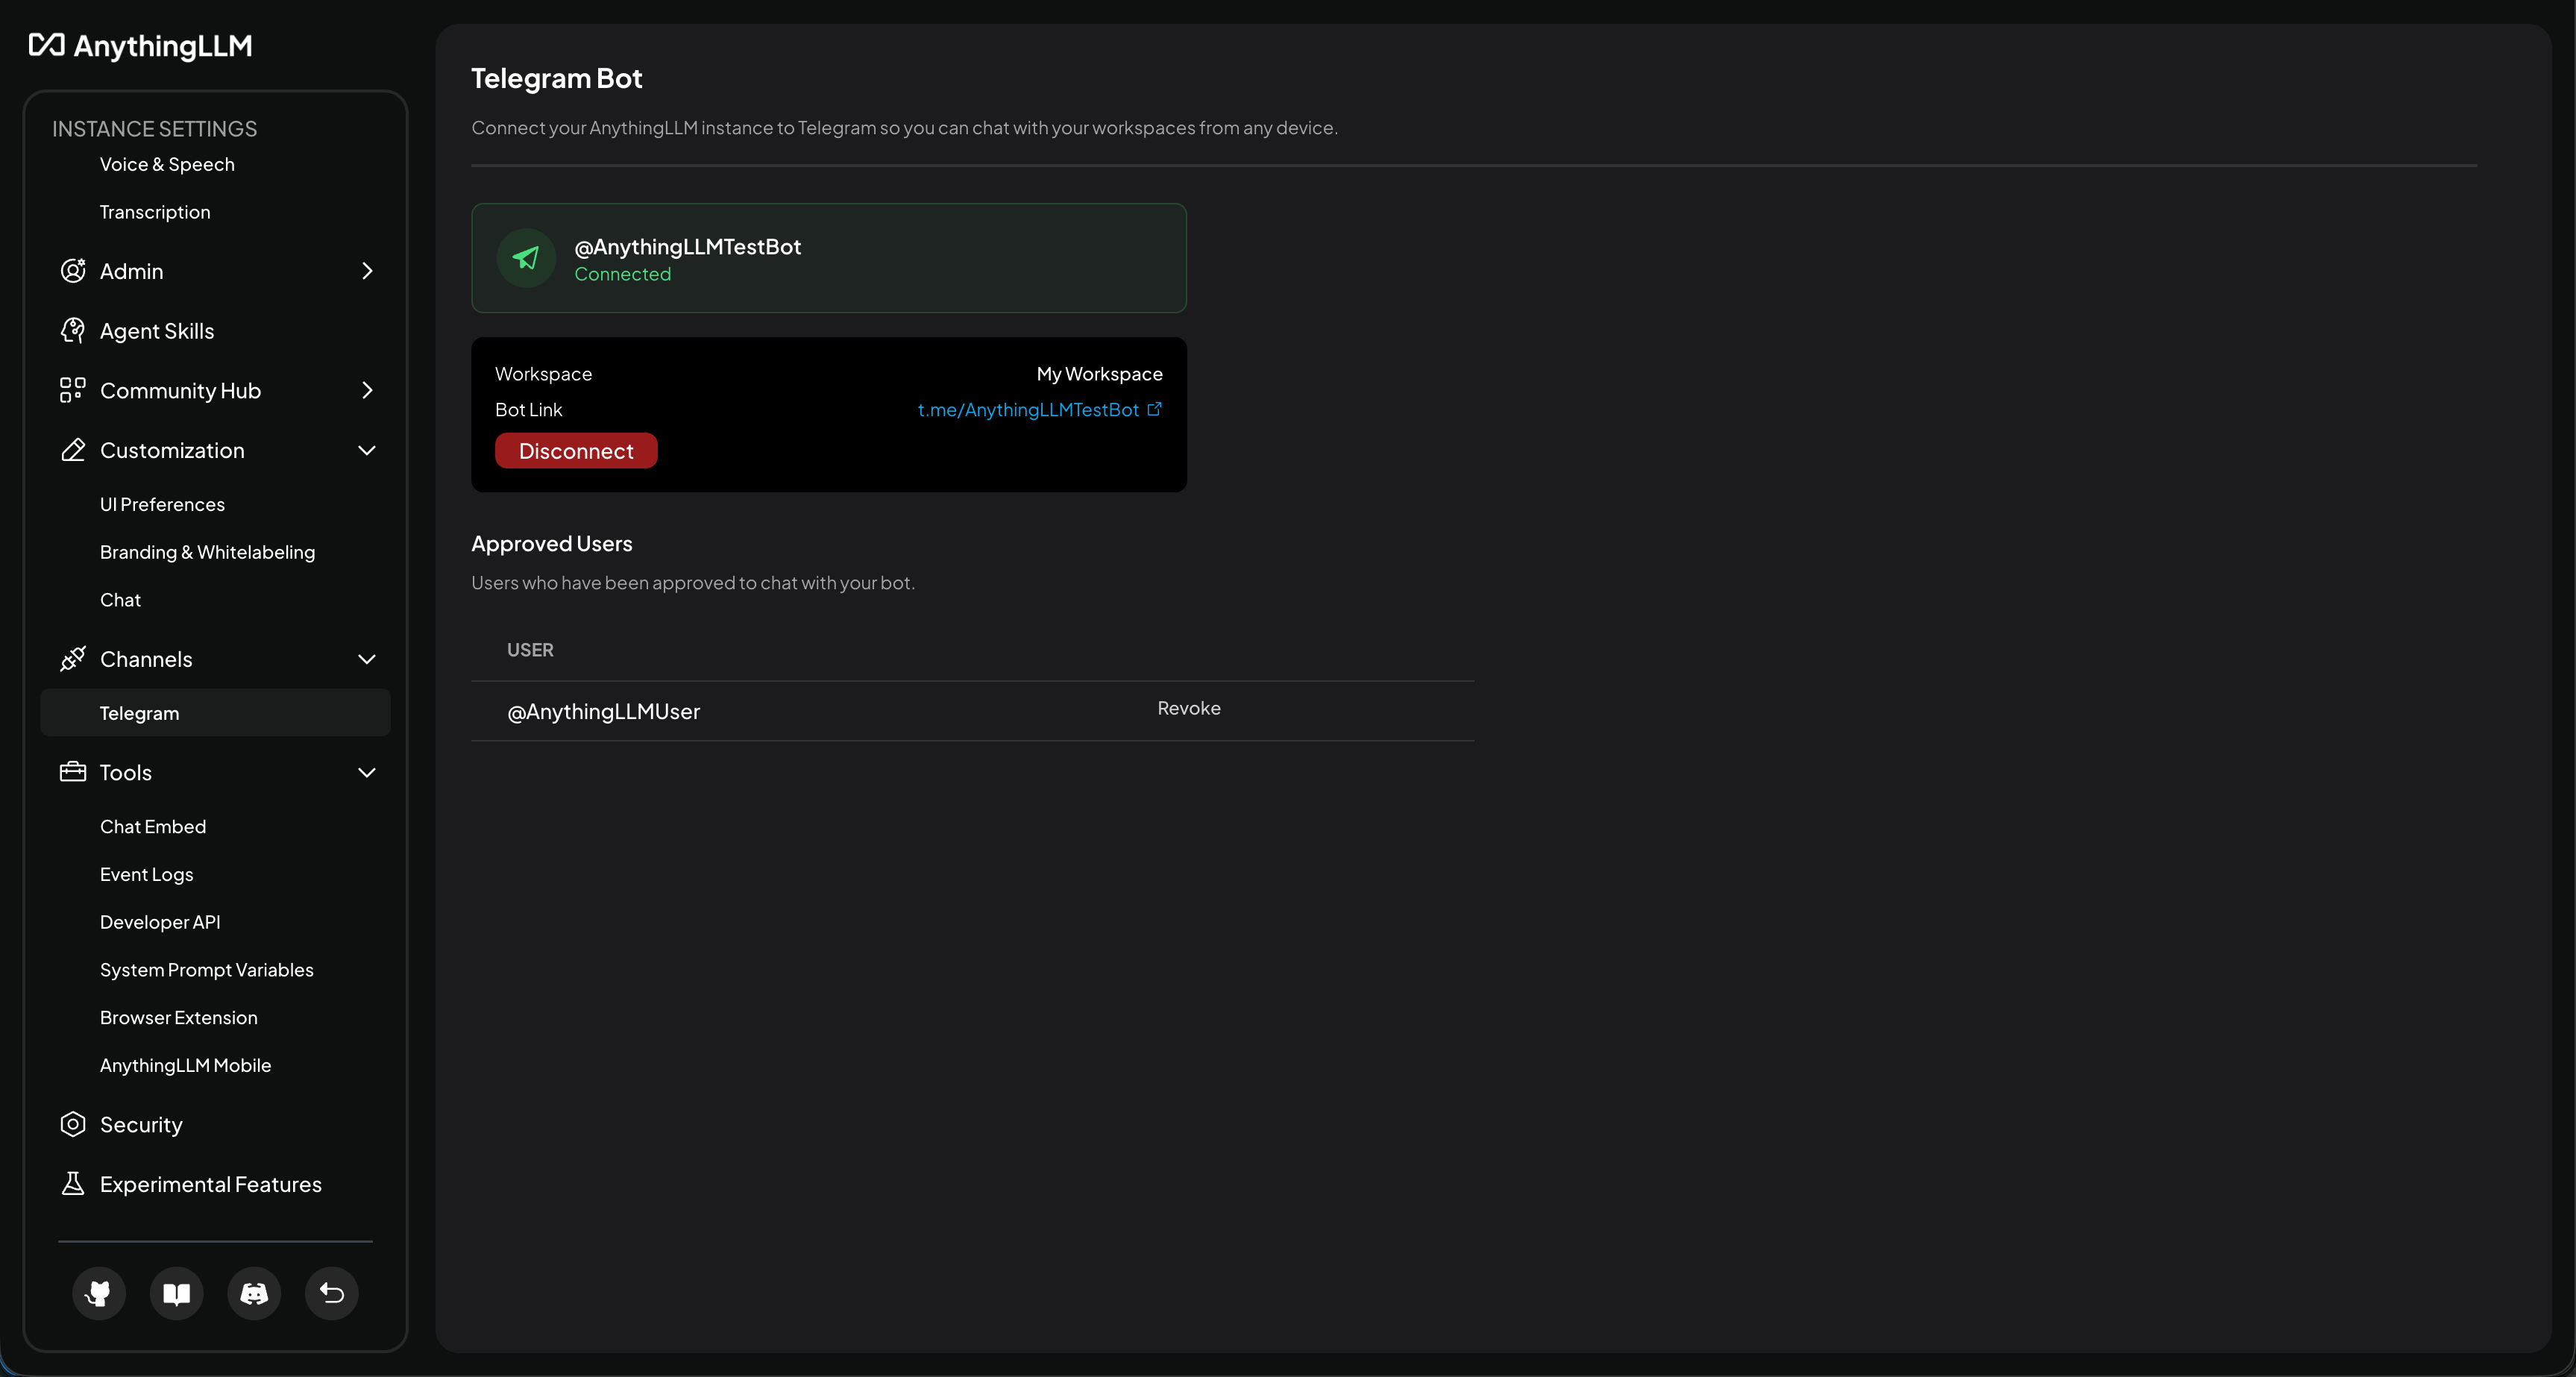Click the Tools briefcase icon

73,772
